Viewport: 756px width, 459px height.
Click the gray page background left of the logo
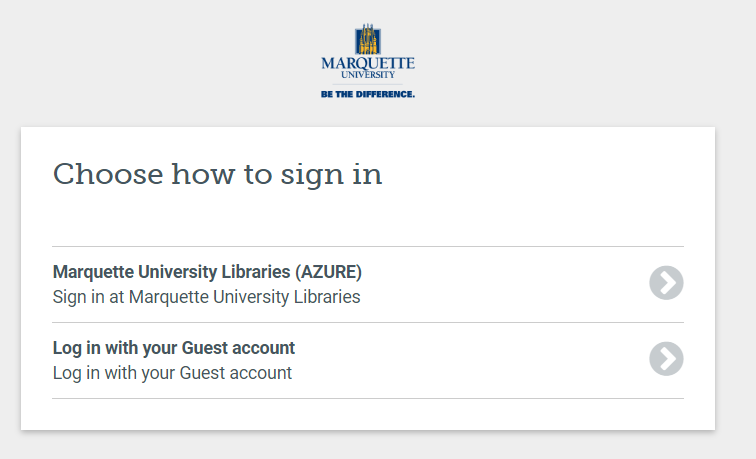(x=150, y=60)
